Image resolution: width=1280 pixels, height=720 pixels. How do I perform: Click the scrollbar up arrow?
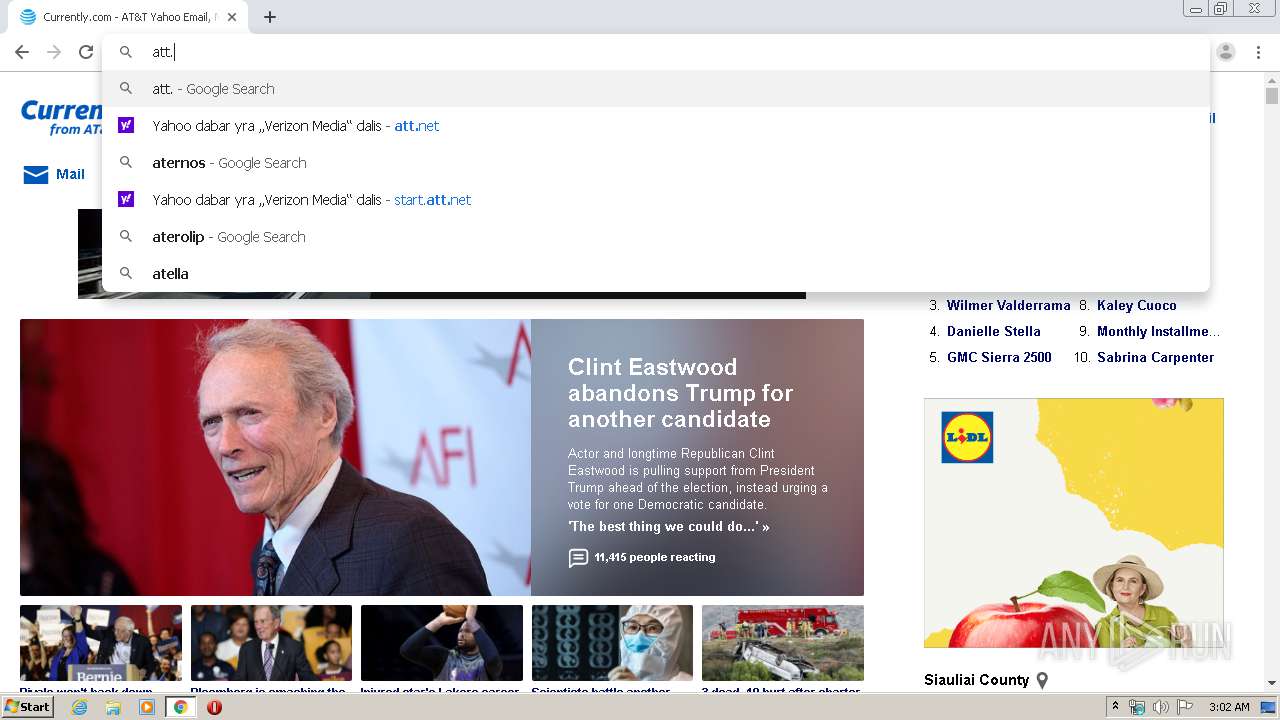point(1272,79)
